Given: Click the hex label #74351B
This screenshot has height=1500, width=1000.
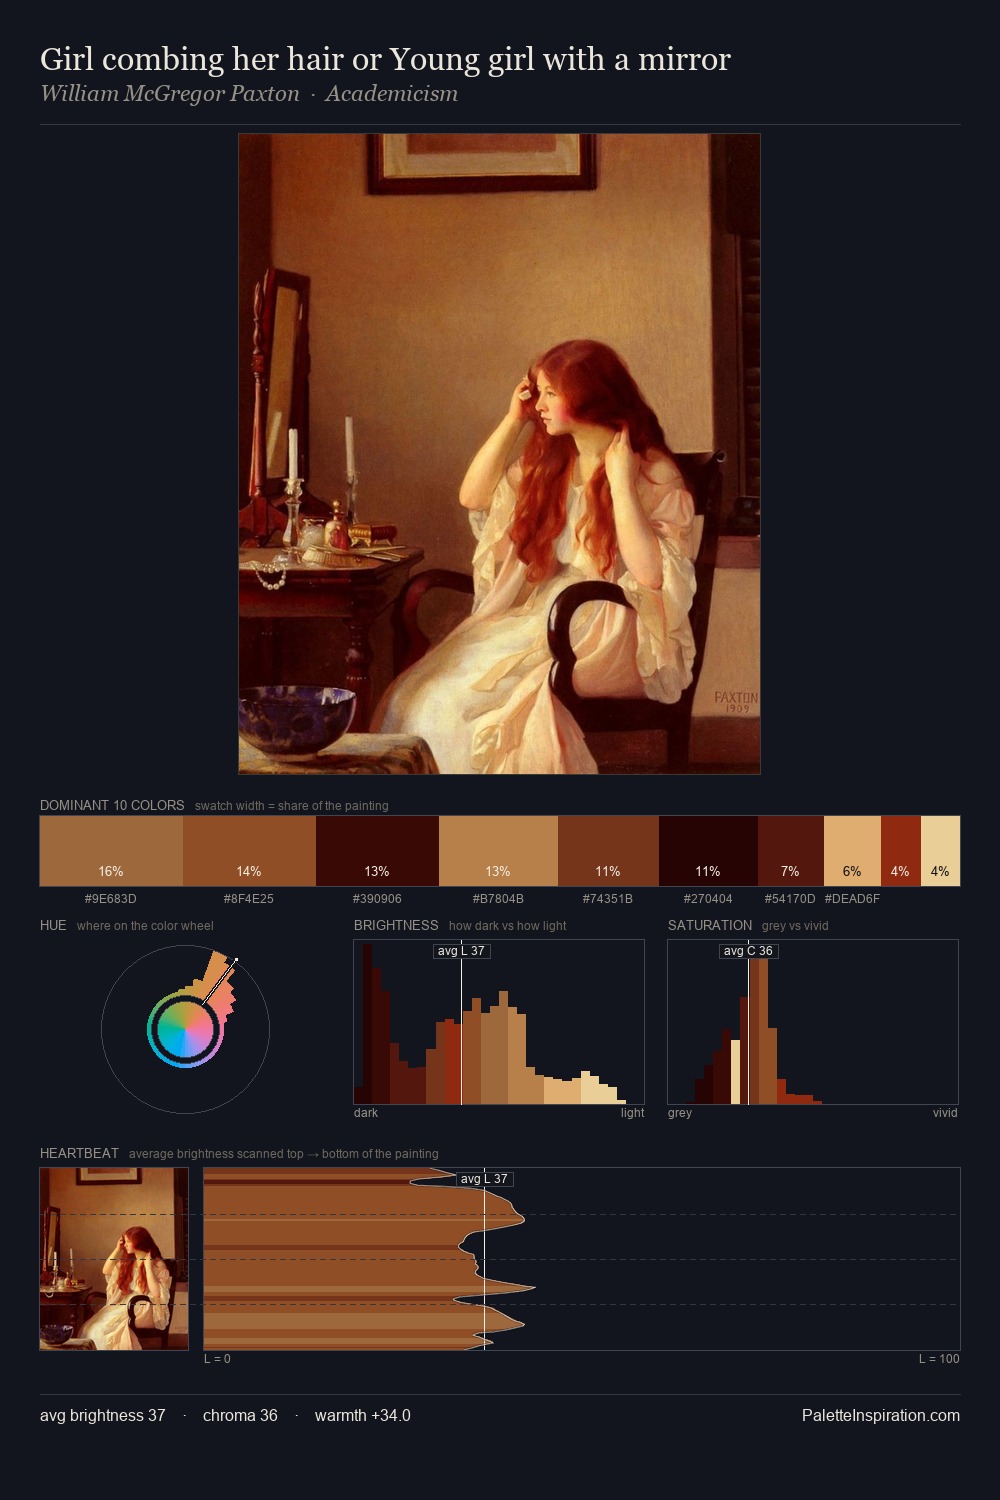Looking at the screenshot, I should pyautogui.click(x=608, y=899).
